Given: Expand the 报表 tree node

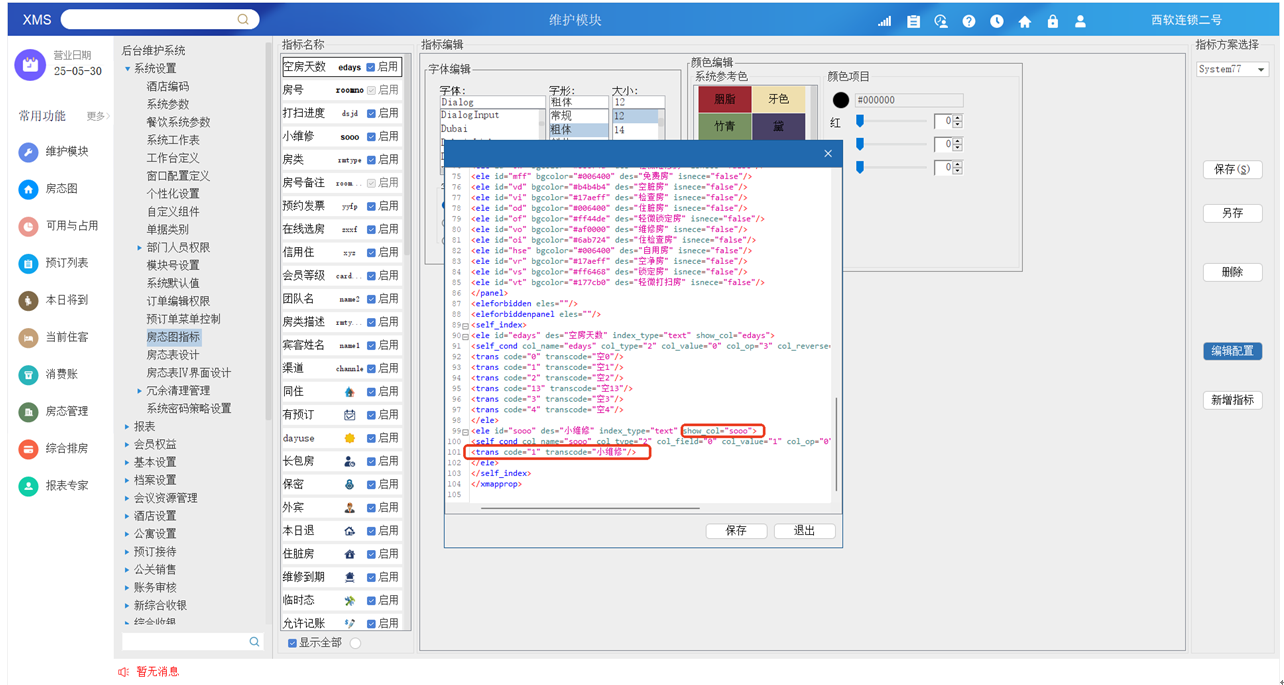Looking at the screenshot, I should coord(127,427).
